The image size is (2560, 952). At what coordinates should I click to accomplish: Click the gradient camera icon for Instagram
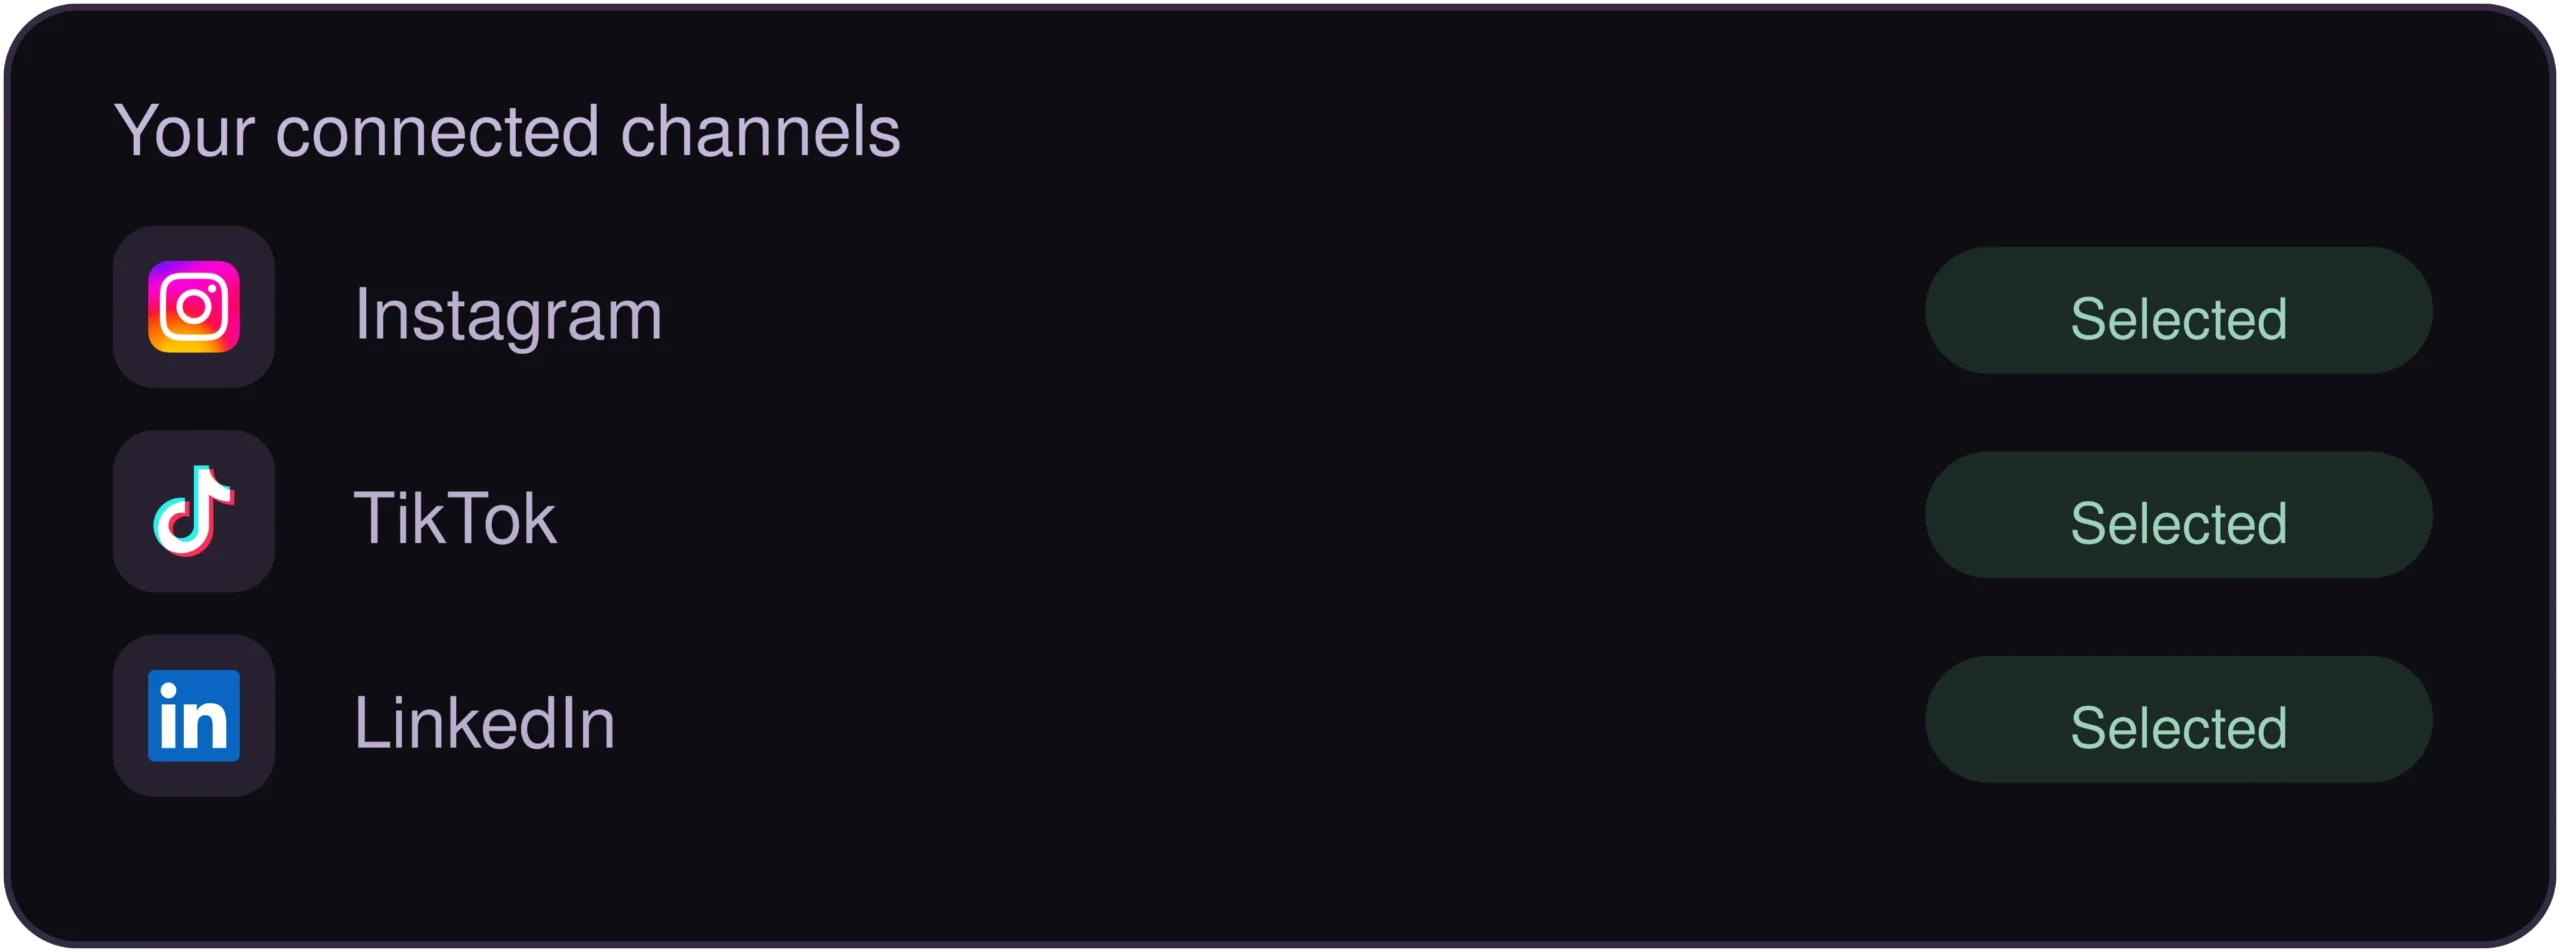pyautogui.click(x=194, y=307)
